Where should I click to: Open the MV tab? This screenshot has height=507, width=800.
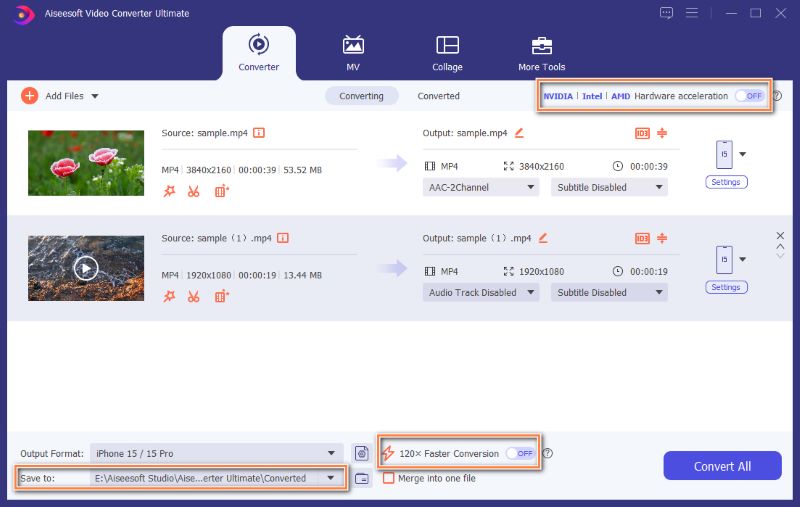(353, 53)
